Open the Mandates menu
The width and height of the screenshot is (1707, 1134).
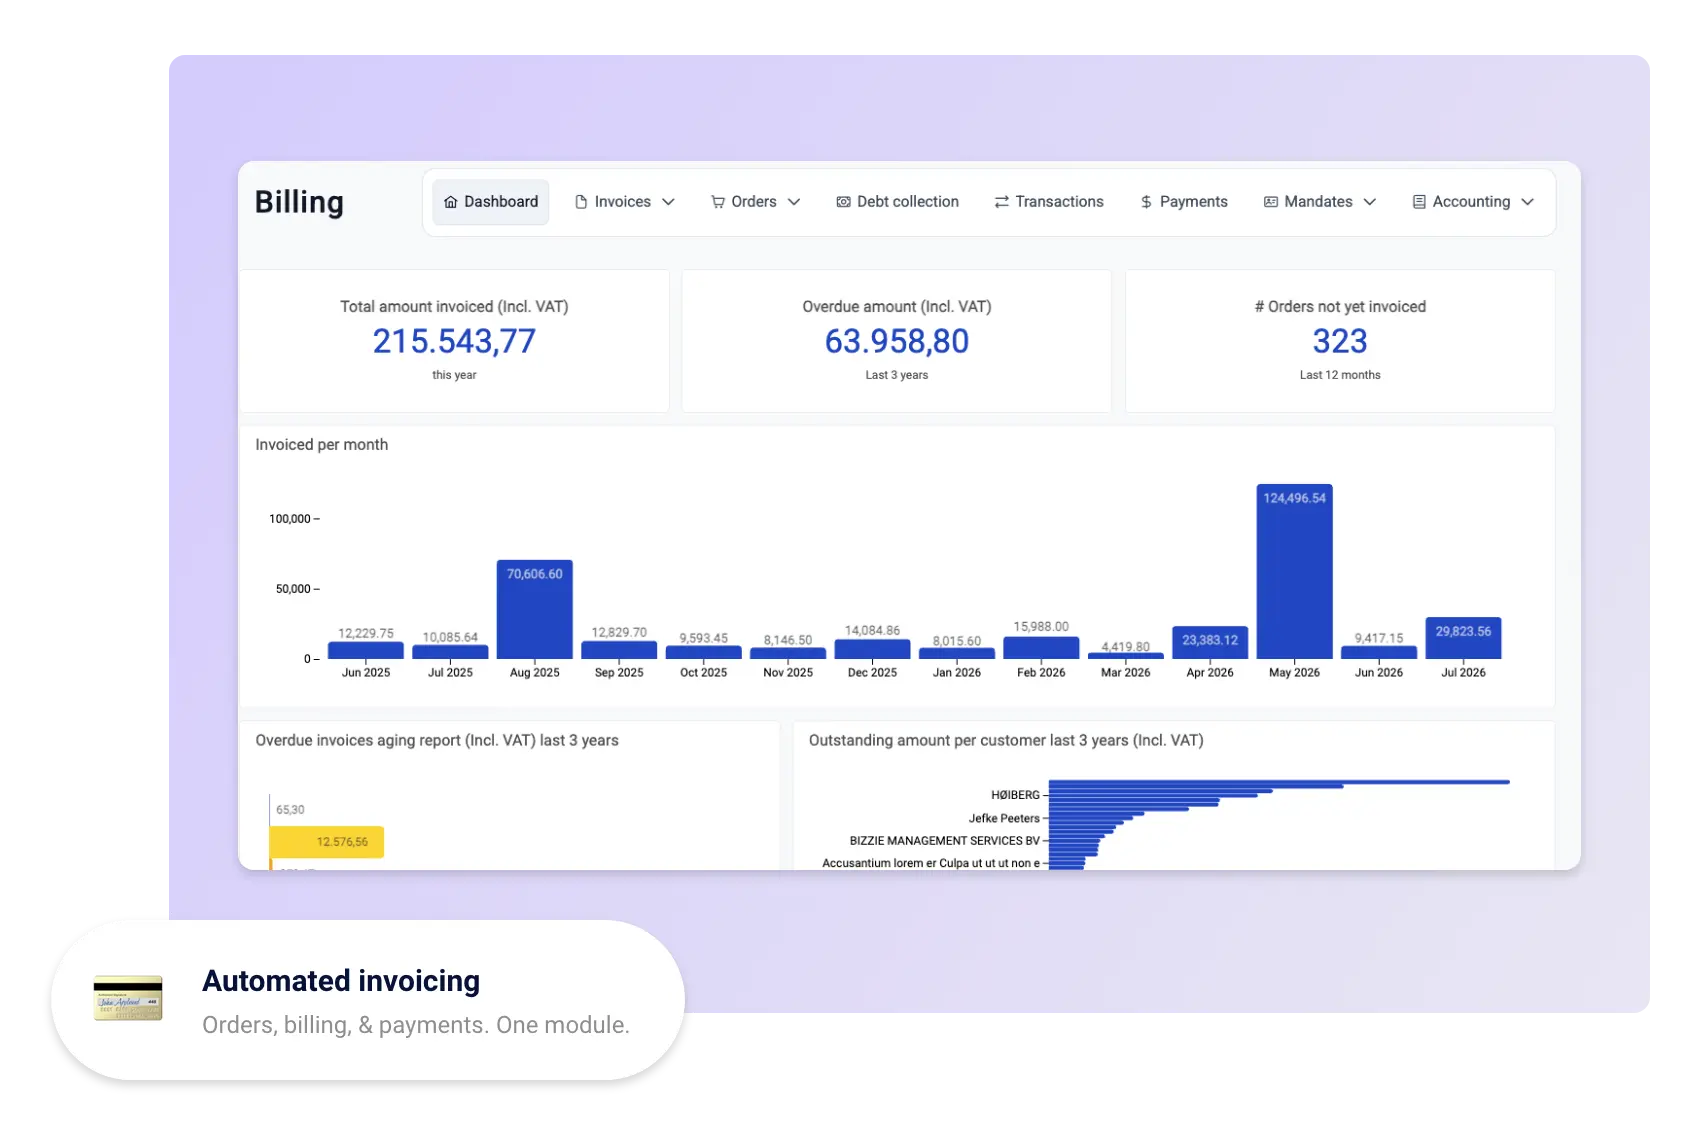point(1320,202)
